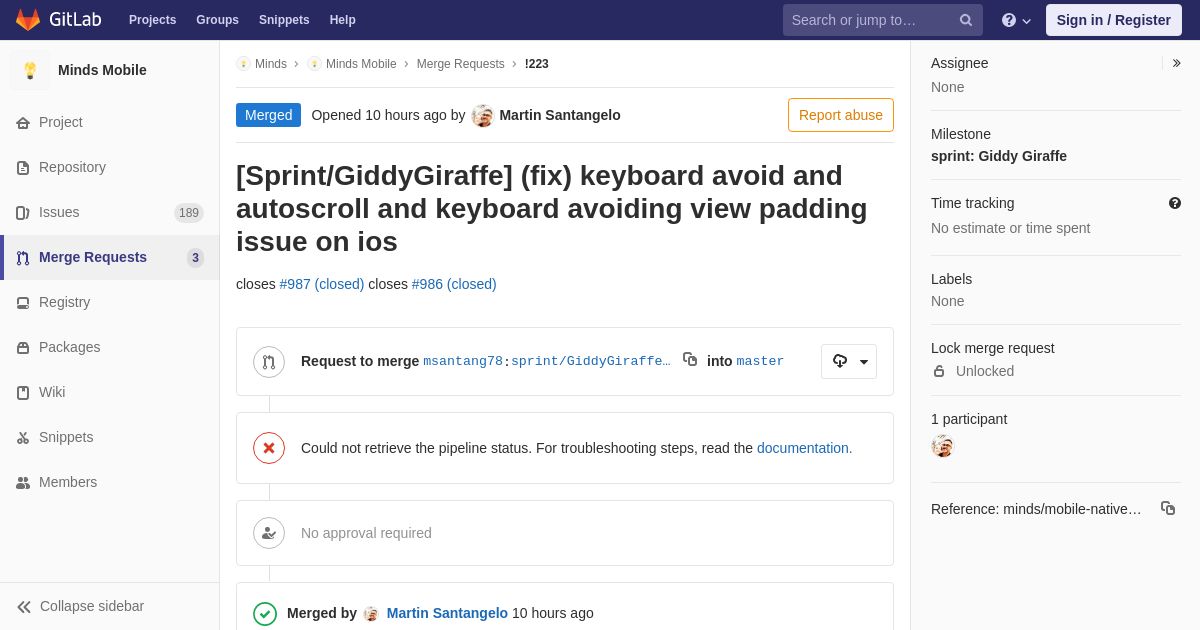Select Issues in the sidebar
The height and width of the screenshot is (630, 1200).
[110, 212]
